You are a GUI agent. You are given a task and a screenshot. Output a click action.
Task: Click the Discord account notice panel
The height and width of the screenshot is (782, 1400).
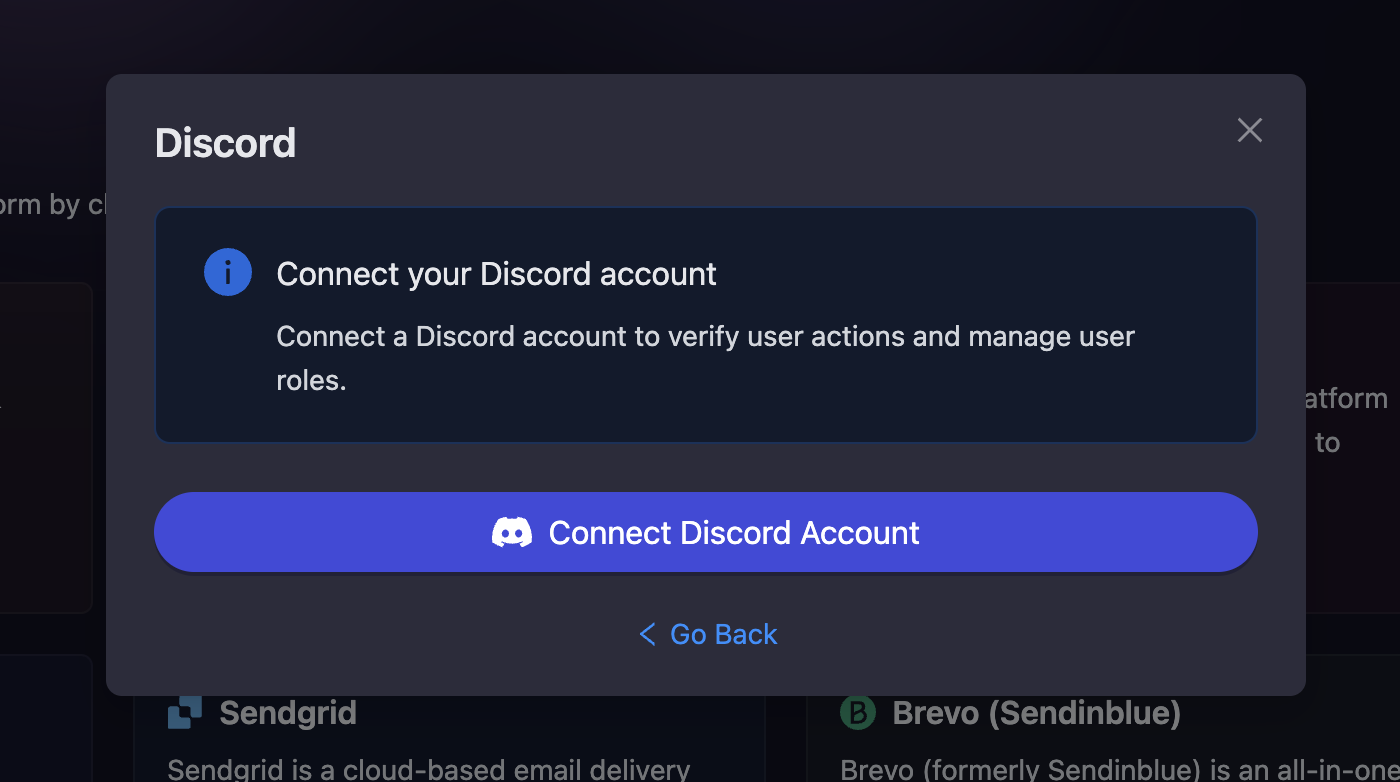point(706,325)
